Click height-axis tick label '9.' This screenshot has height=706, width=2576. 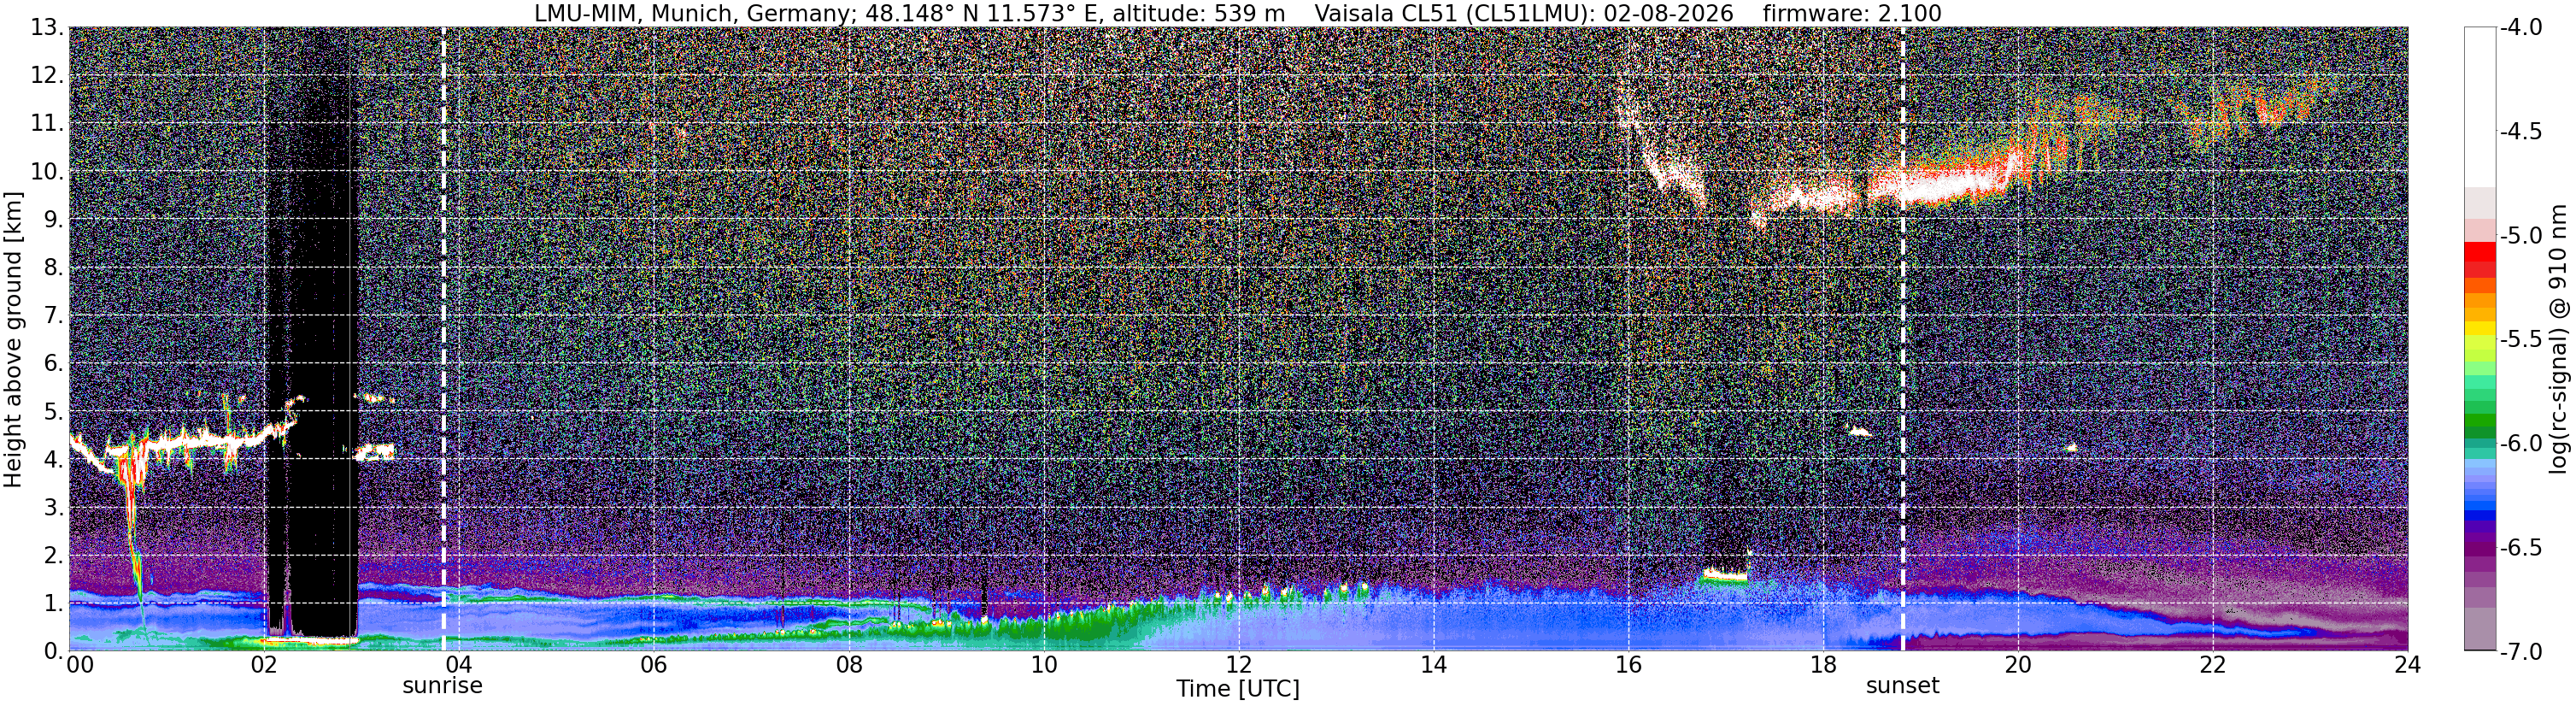coord(54,220)
